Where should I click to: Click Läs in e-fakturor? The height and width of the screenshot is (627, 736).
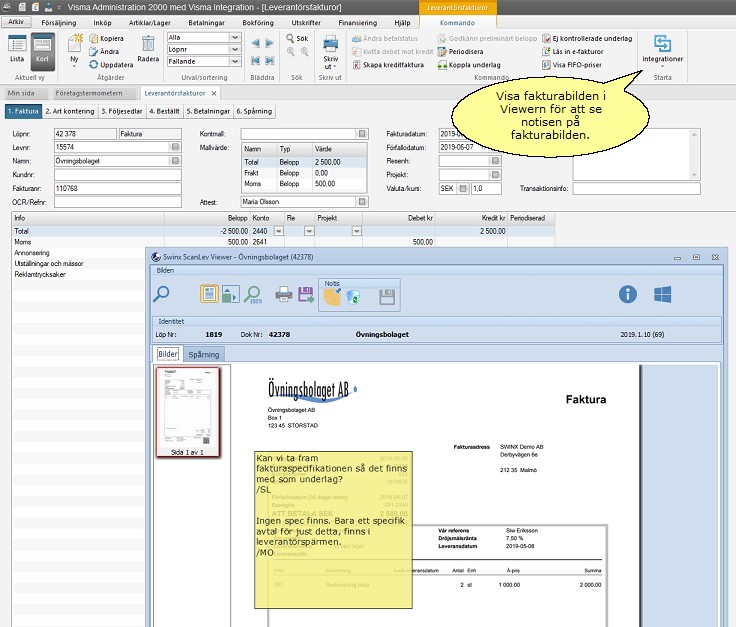(x=573, y=52)
